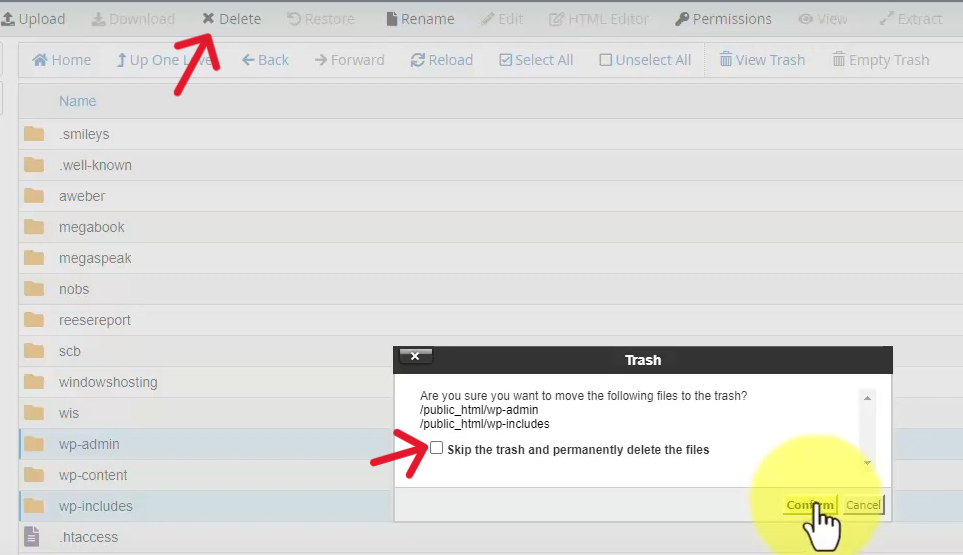Click the windowshosting folder name
Image resolution: width=963 pixels, height=555 pixels.
pos(108,382)
